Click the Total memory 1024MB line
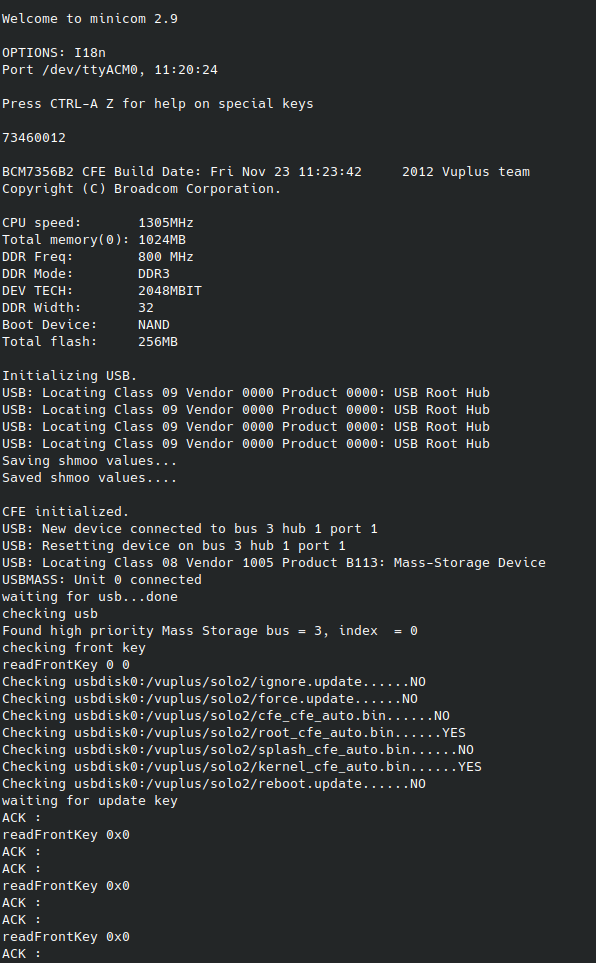This screenshot has width=596, height=963. tap(94, 240)
